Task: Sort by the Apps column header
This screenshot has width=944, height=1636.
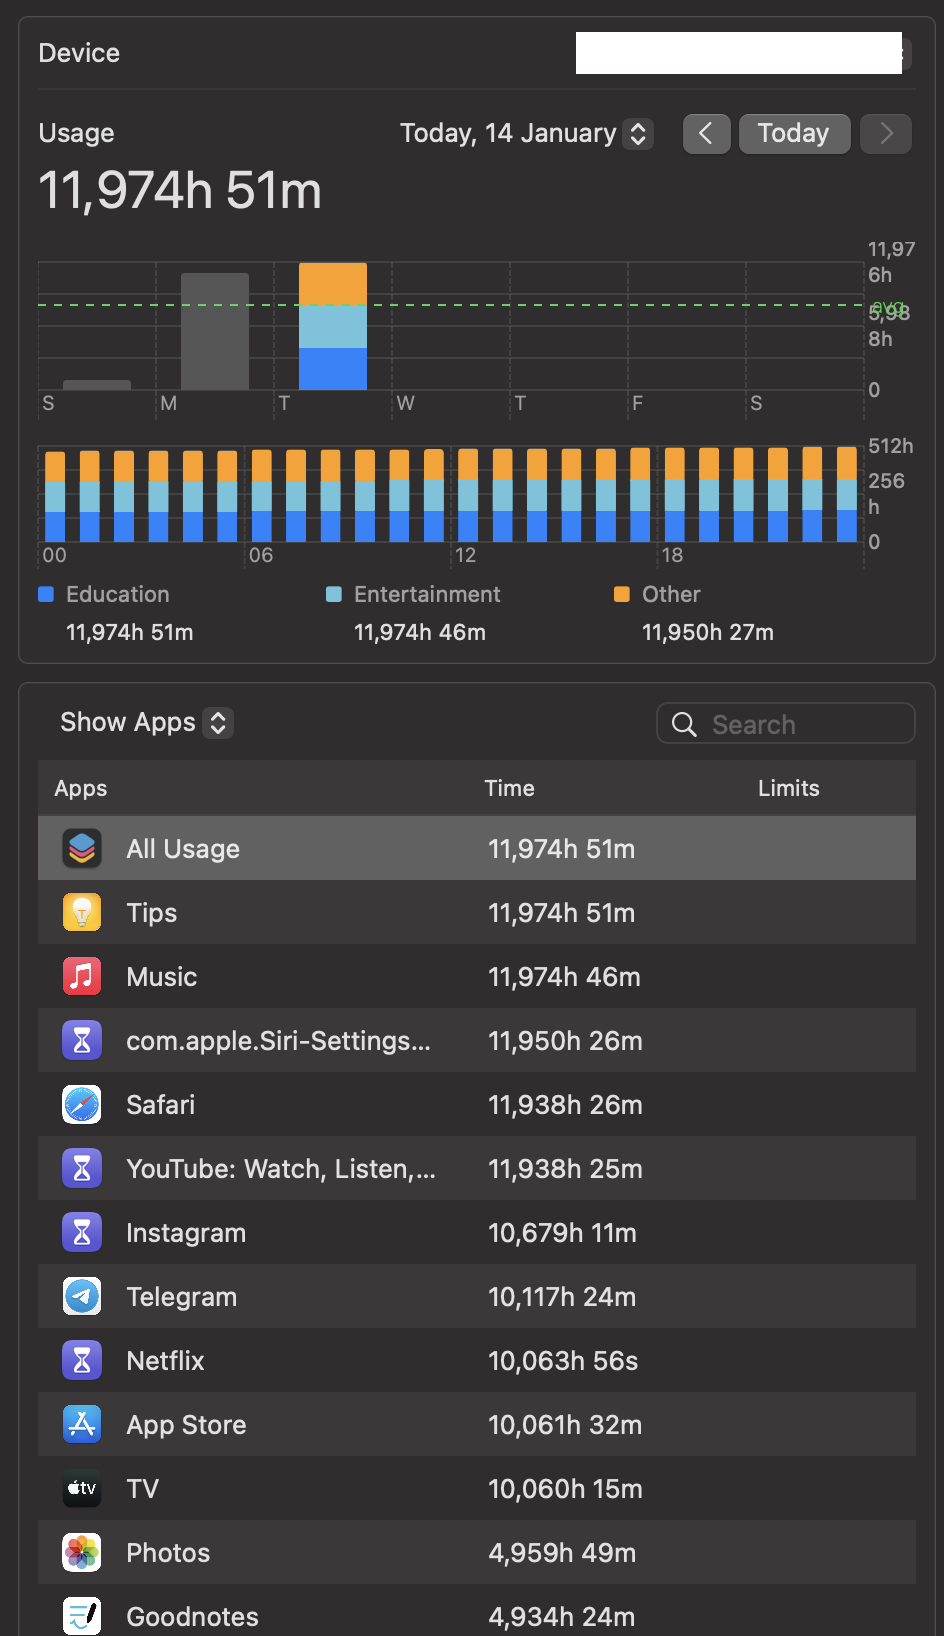Action: click(81, 788)
